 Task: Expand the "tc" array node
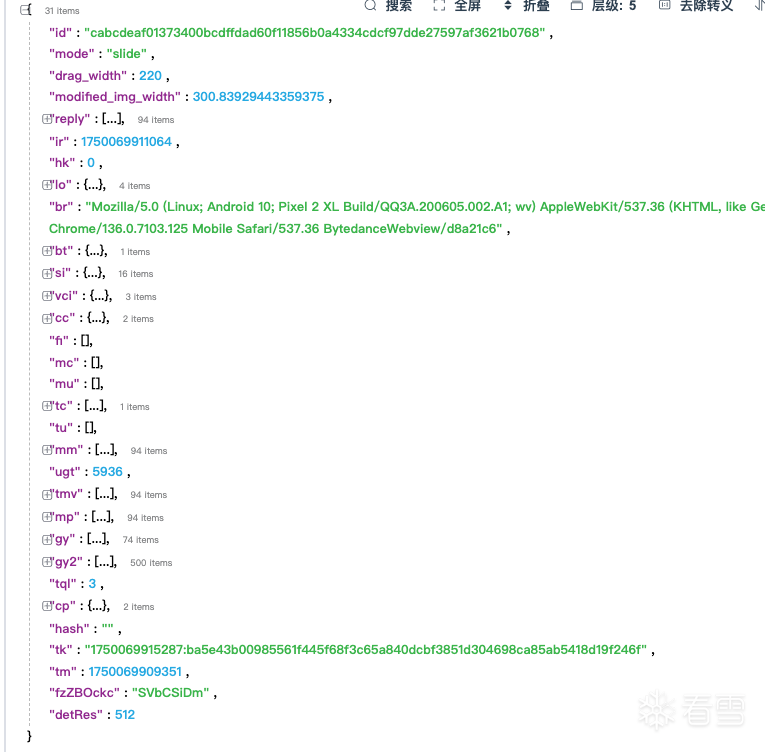(47, 406)
